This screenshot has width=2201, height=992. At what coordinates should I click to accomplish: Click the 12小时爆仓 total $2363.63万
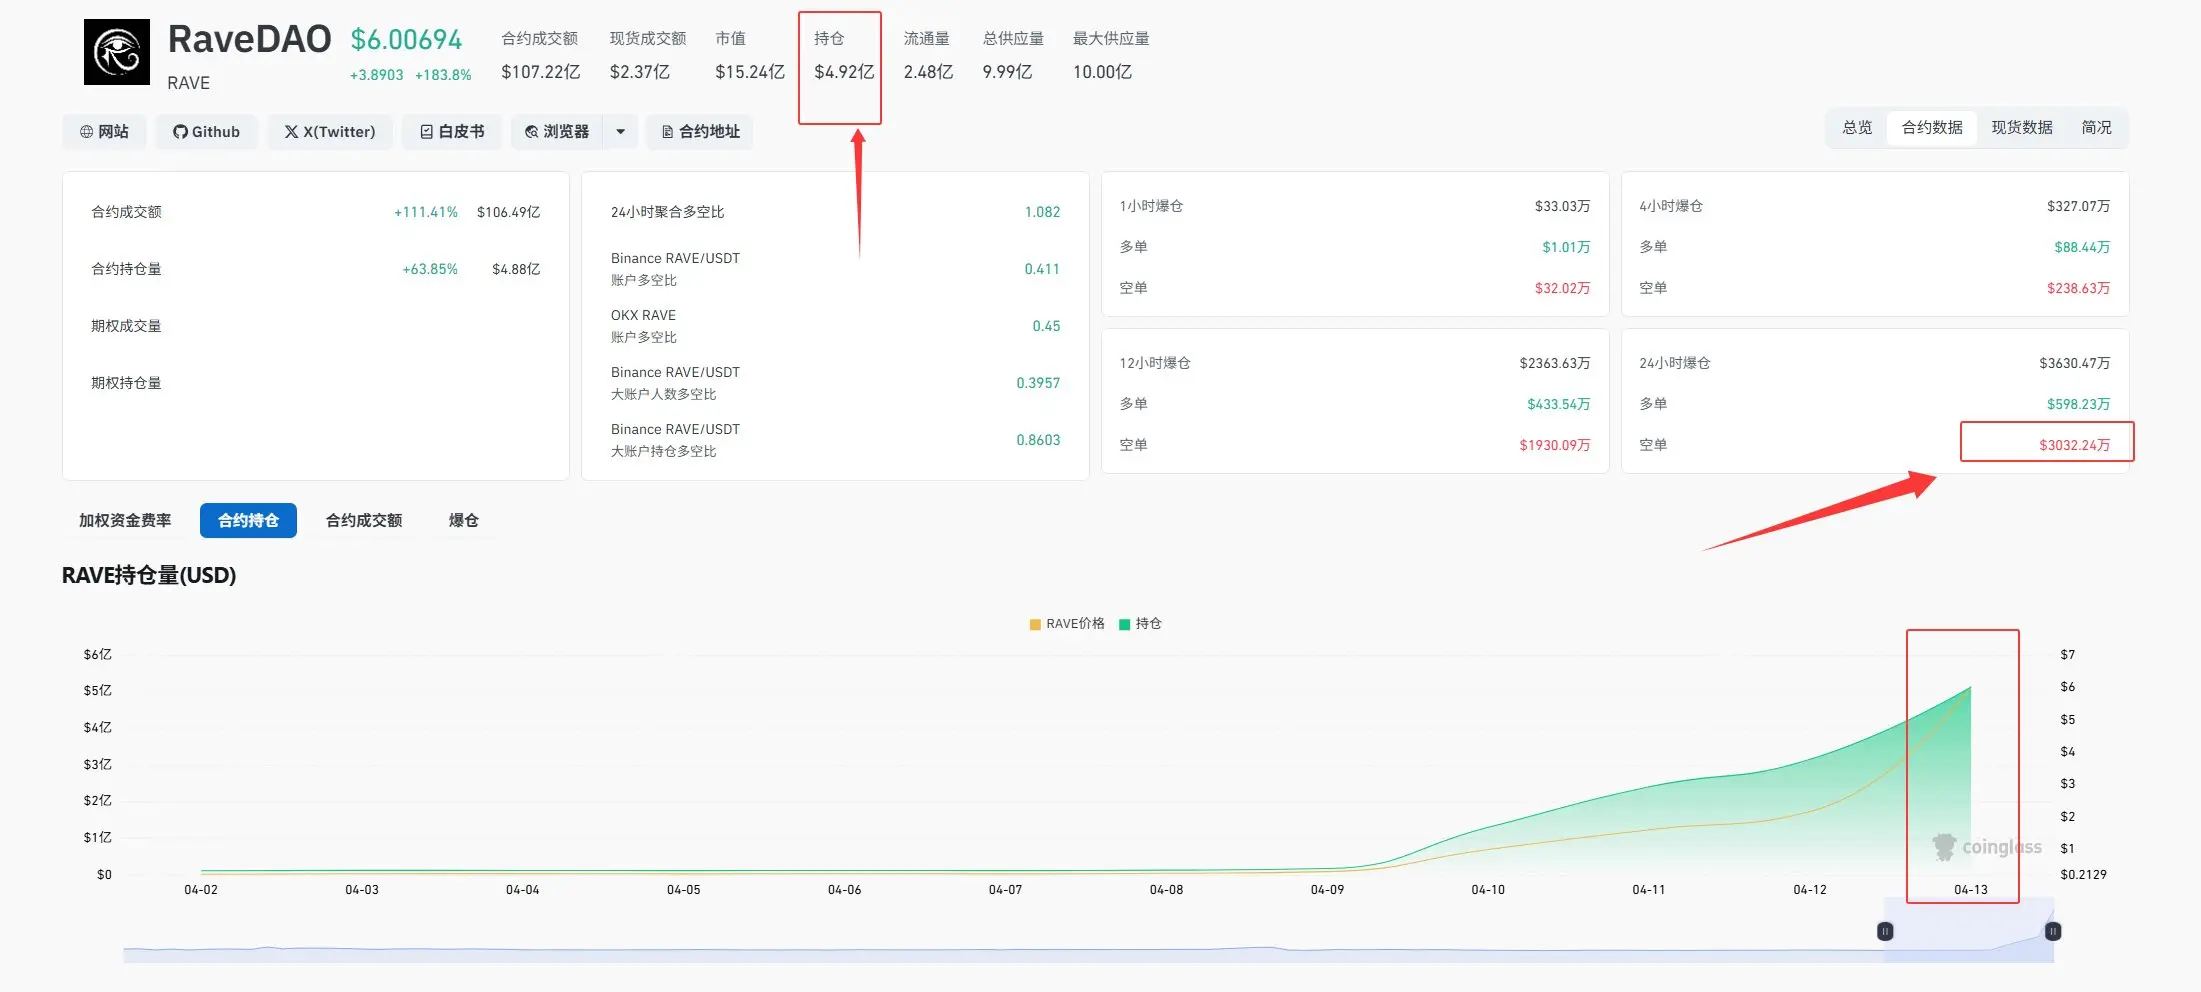click(1554, 363)
